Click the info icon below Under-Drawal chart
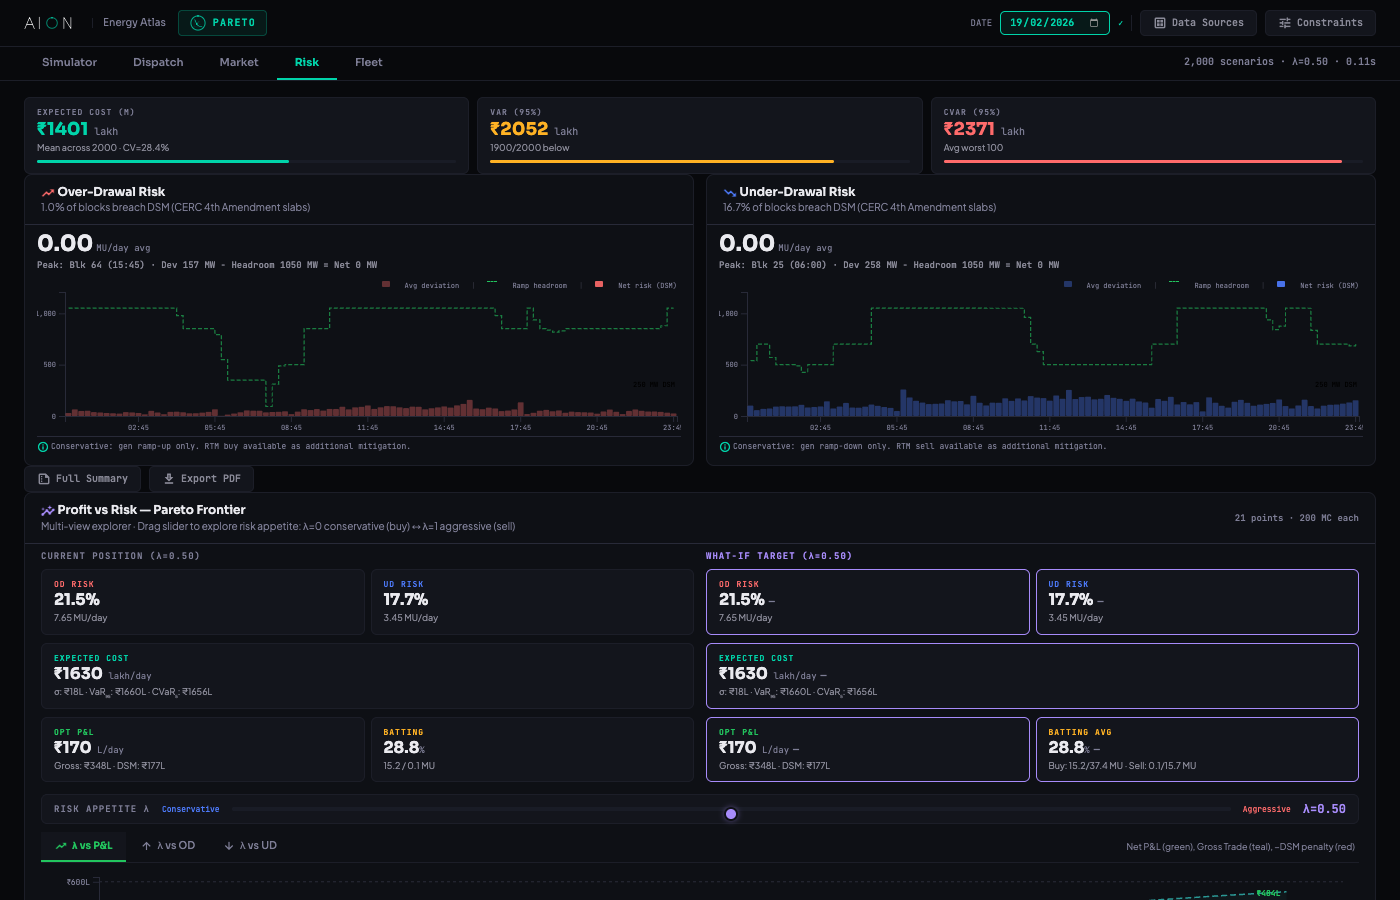This screenshot has height=900, width=1400. coord(724,447)
